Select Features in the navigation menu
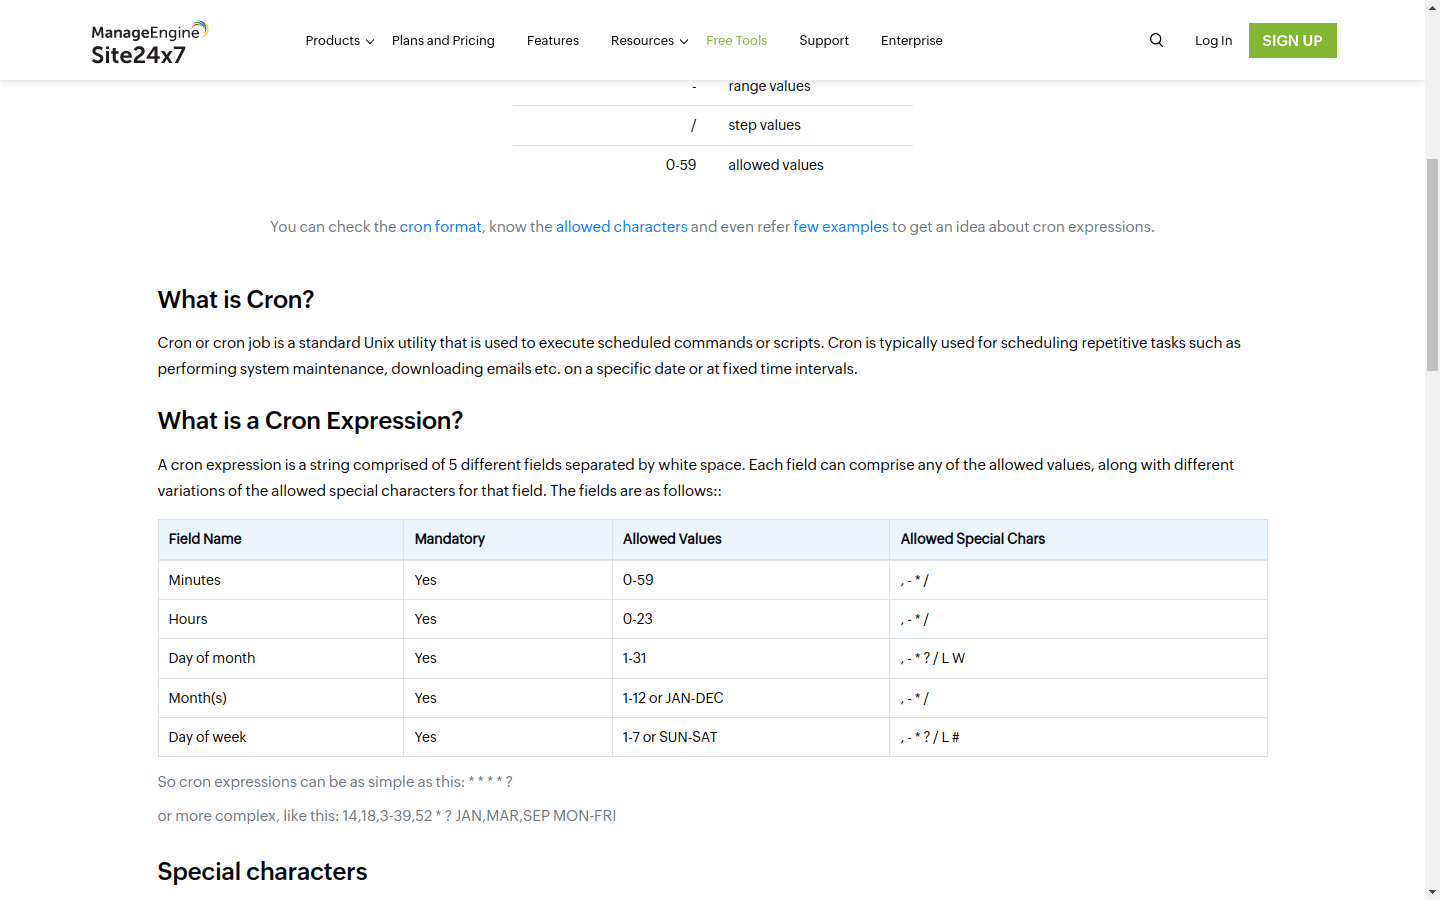The height and width of the screenshot is (900, 1440). pyautogui.click(x=553, y=40)
